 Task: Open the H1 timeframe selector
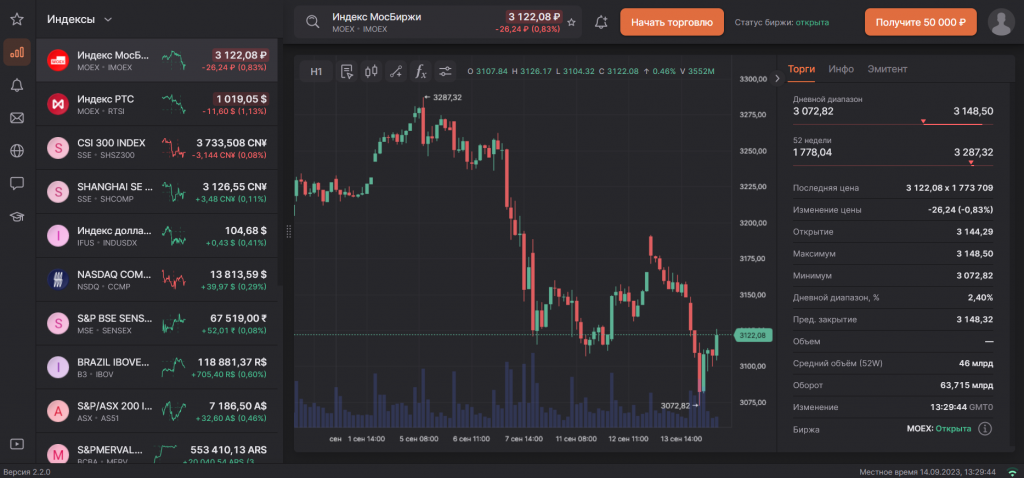pyautogui.click(x=316, y=71)
